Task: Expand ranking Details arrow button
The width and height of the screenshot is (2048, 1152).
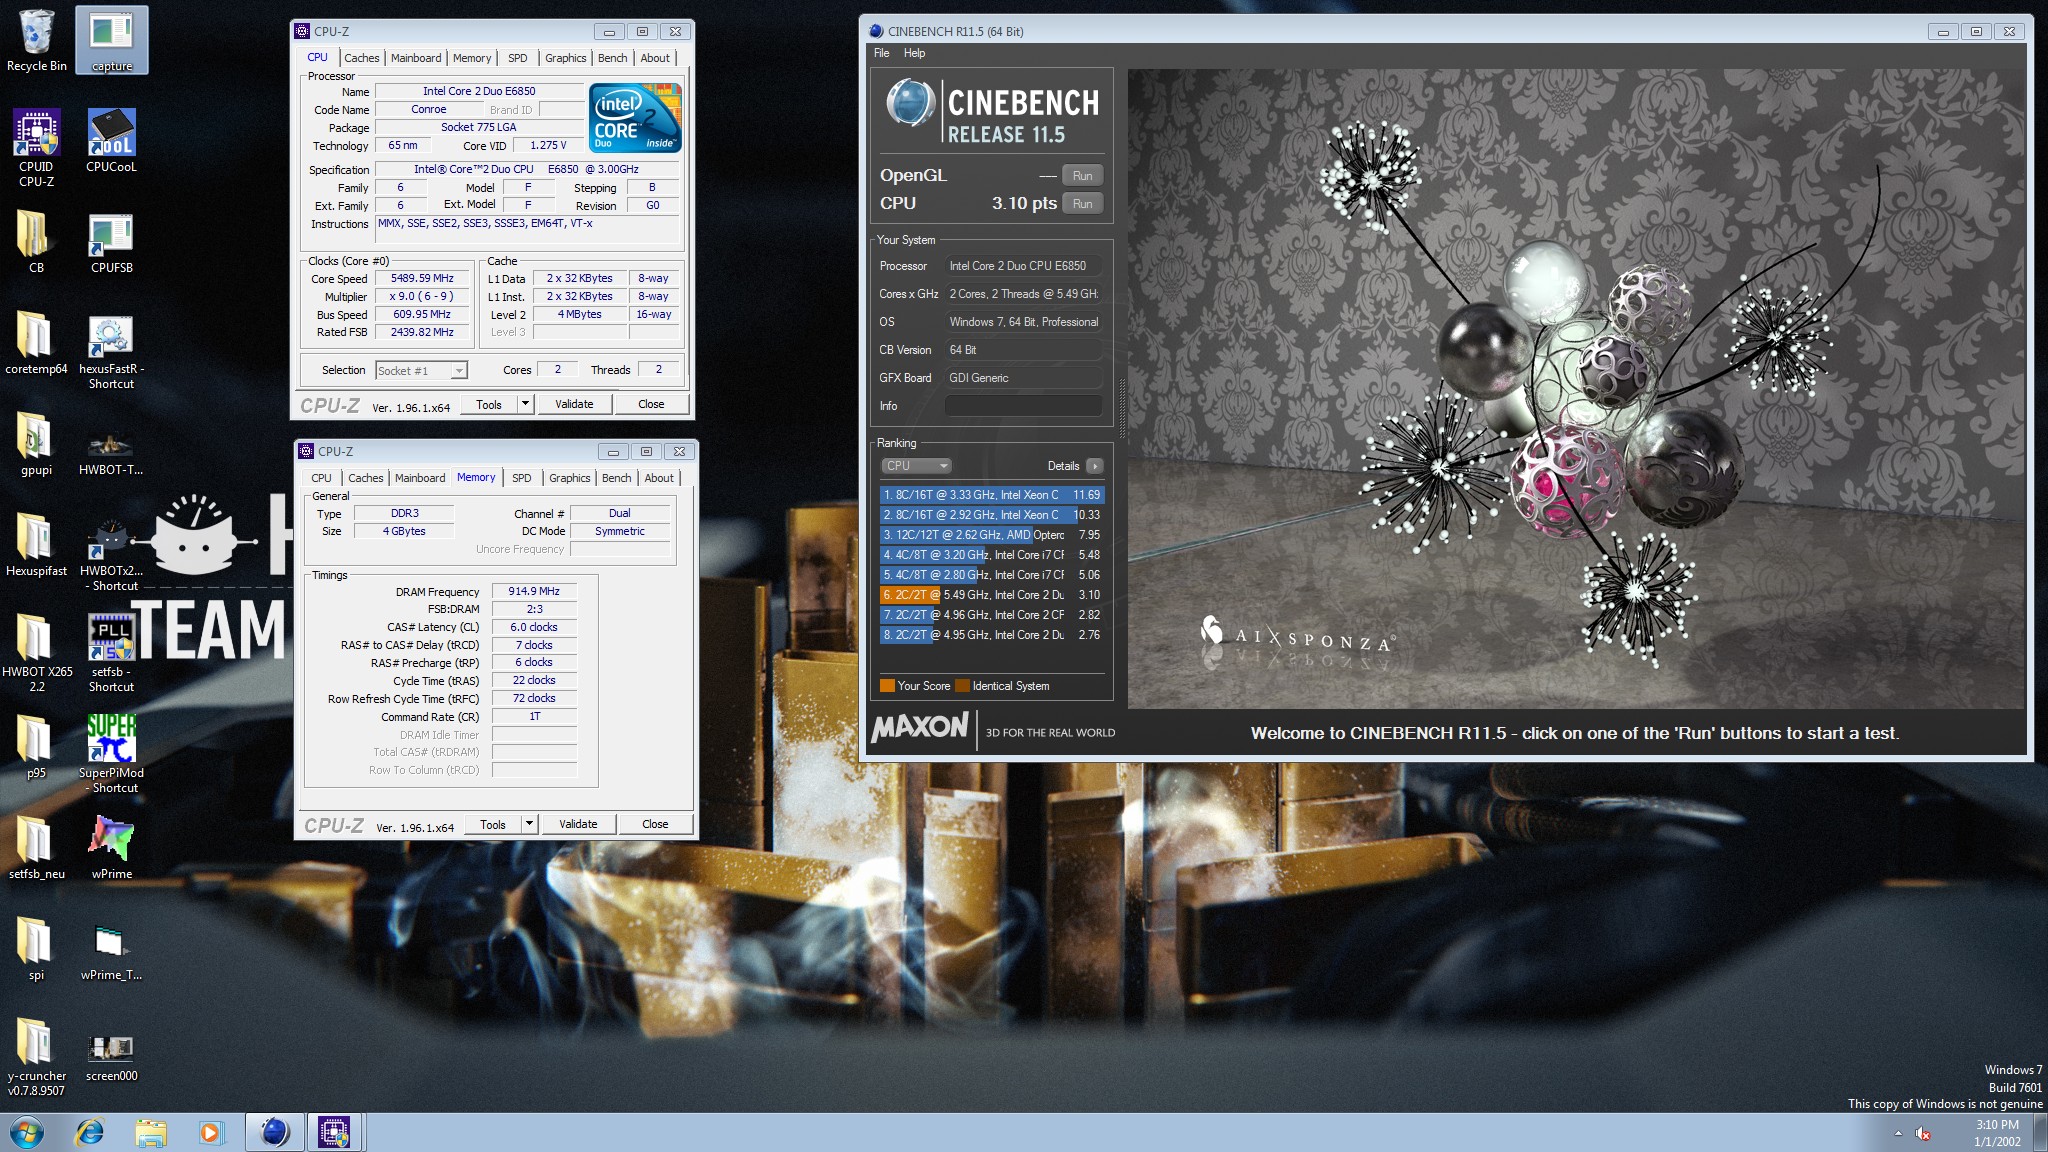Action: click(x=1095, y=466)
